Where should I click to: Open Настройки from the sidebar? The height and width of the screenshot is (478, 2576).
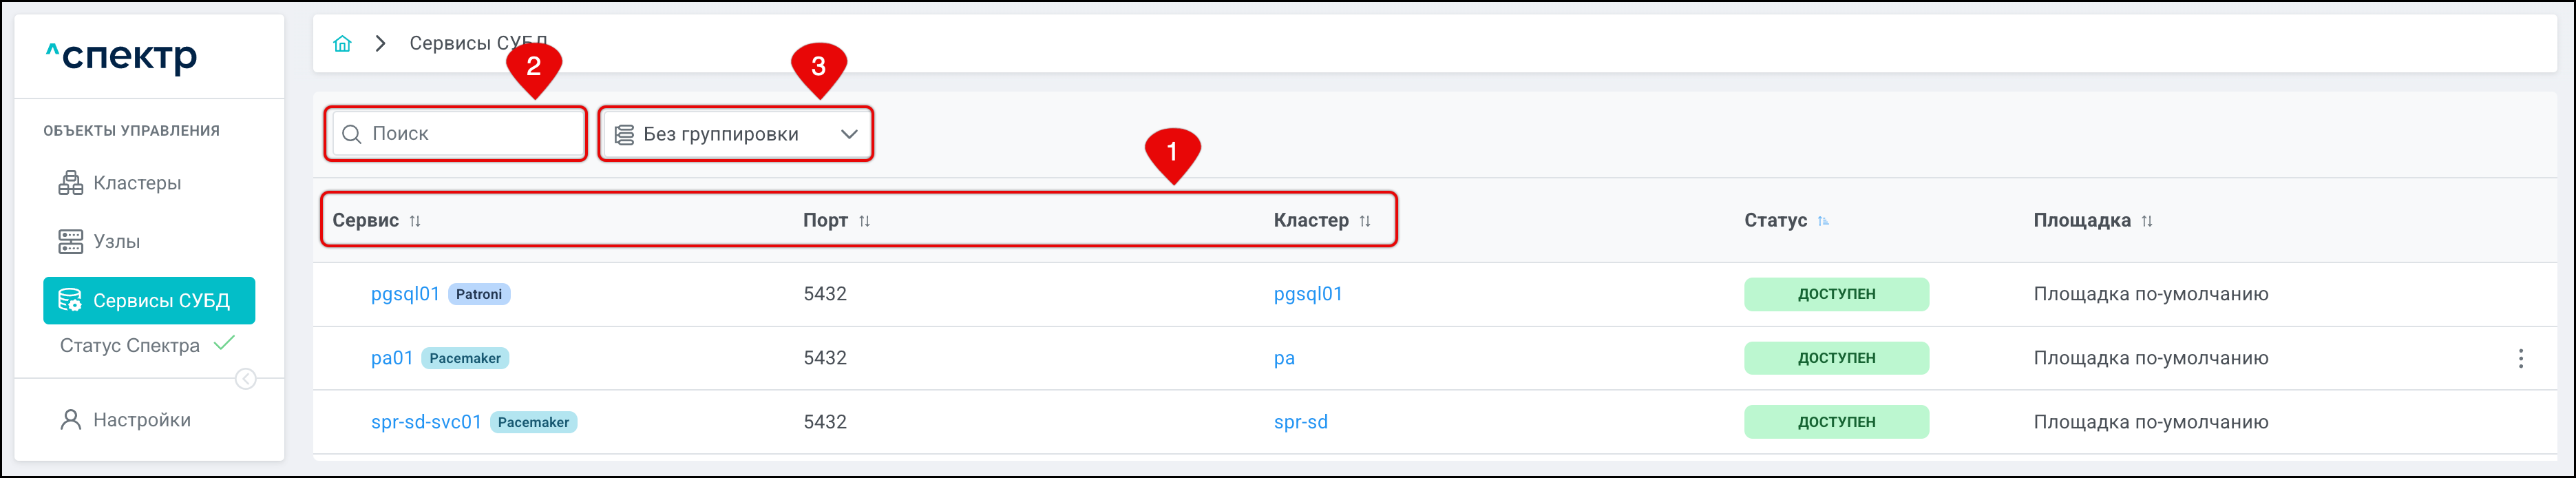click(x=141, y=420)
